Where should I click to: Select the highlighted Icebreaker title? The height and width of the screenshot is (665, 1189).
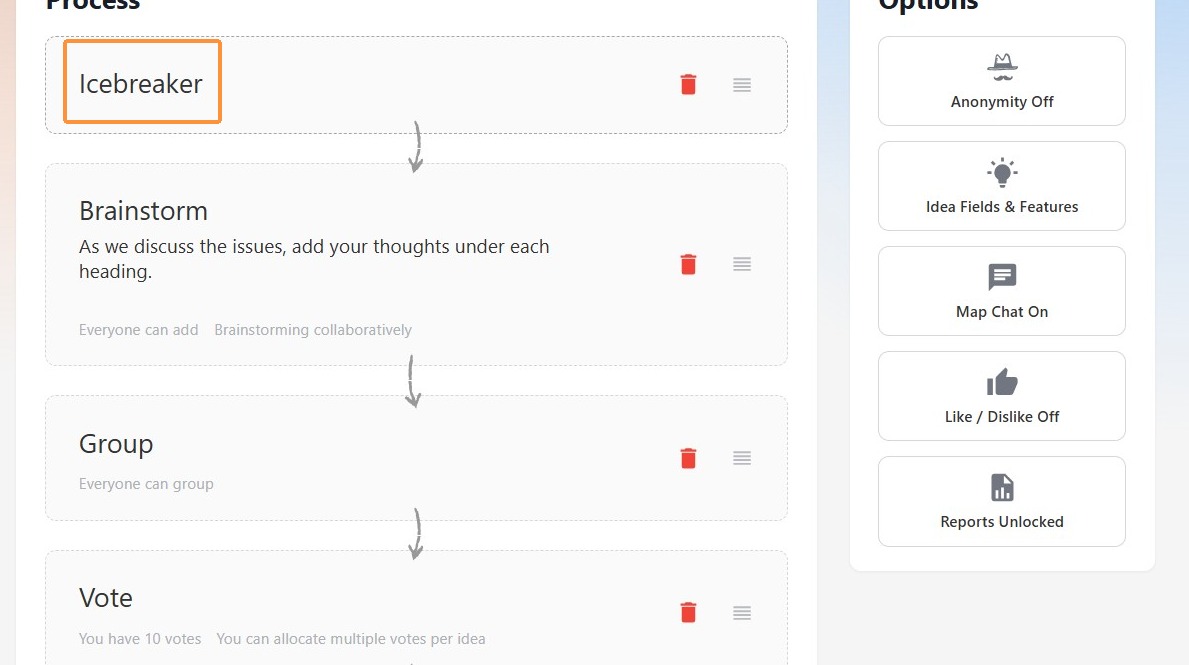pyautogui.click(x=142, y=82)
